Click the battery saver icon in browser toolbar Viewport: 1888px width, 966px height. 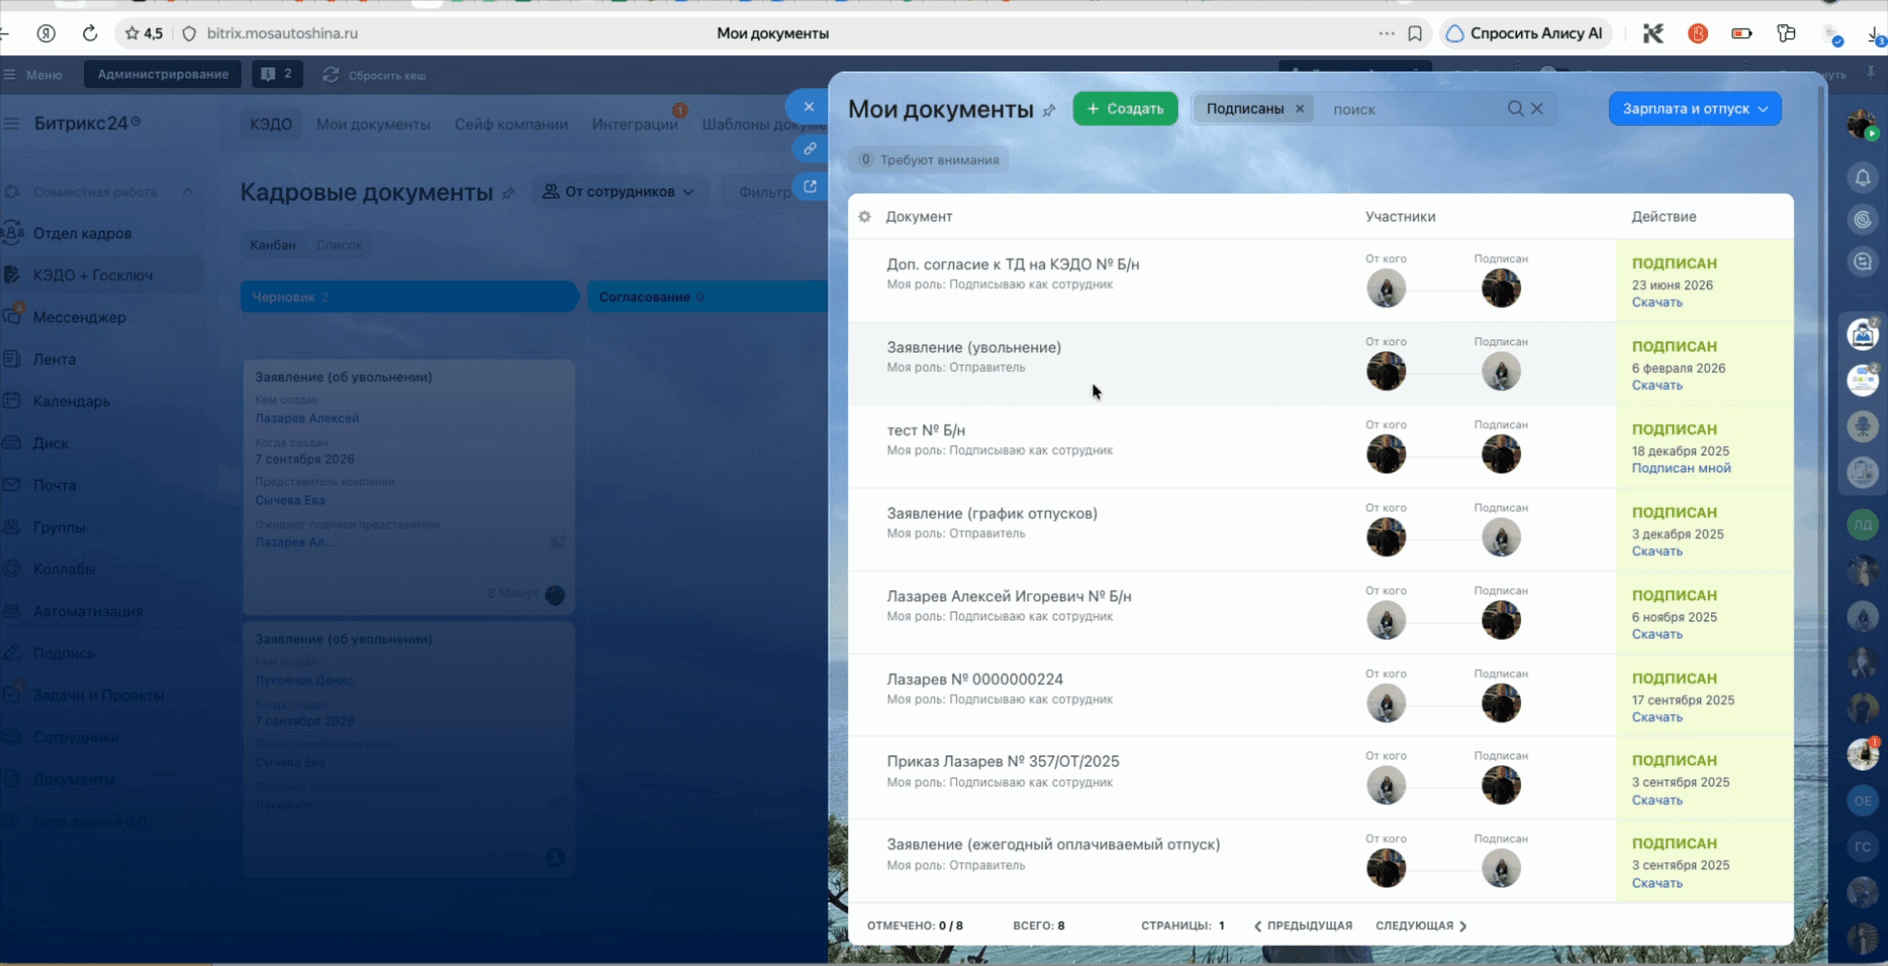pos(1742,33)
